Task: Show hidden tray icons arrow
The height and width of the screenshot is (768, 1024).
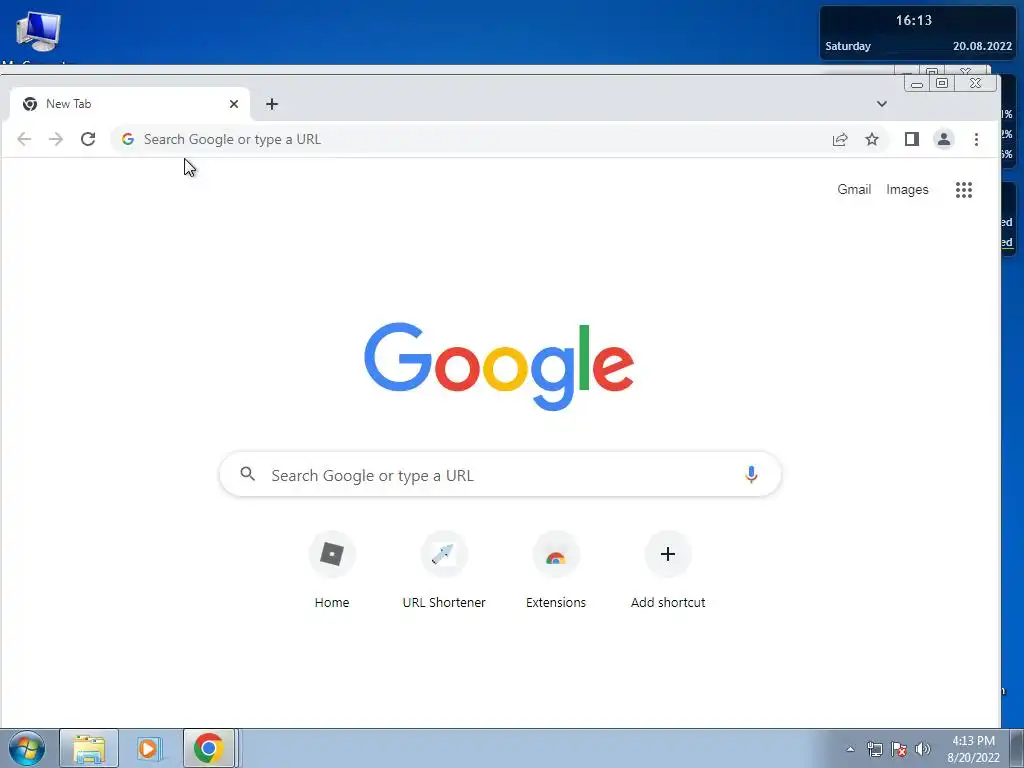Action: [850, 749]
